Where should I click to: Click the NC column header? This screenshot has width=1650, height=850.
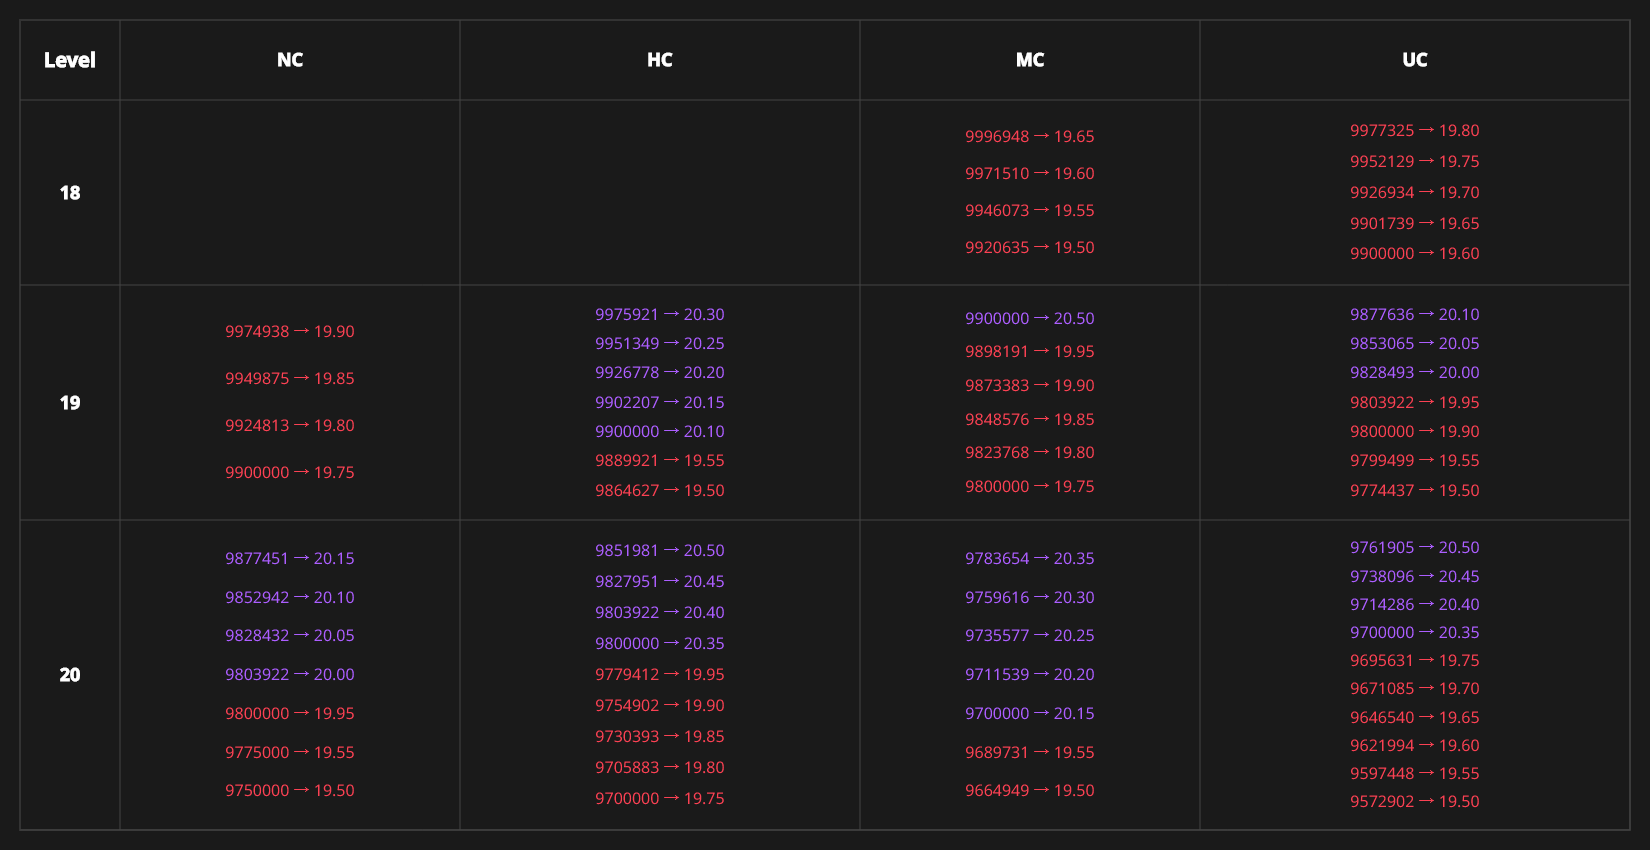pyautogui.click(x=289, y=60)
